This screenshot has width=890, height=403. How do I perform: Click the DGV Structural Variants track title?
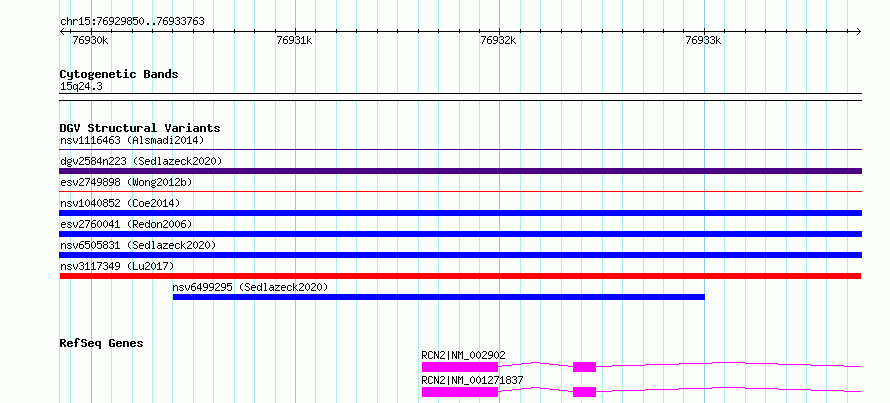pos(140,128)
